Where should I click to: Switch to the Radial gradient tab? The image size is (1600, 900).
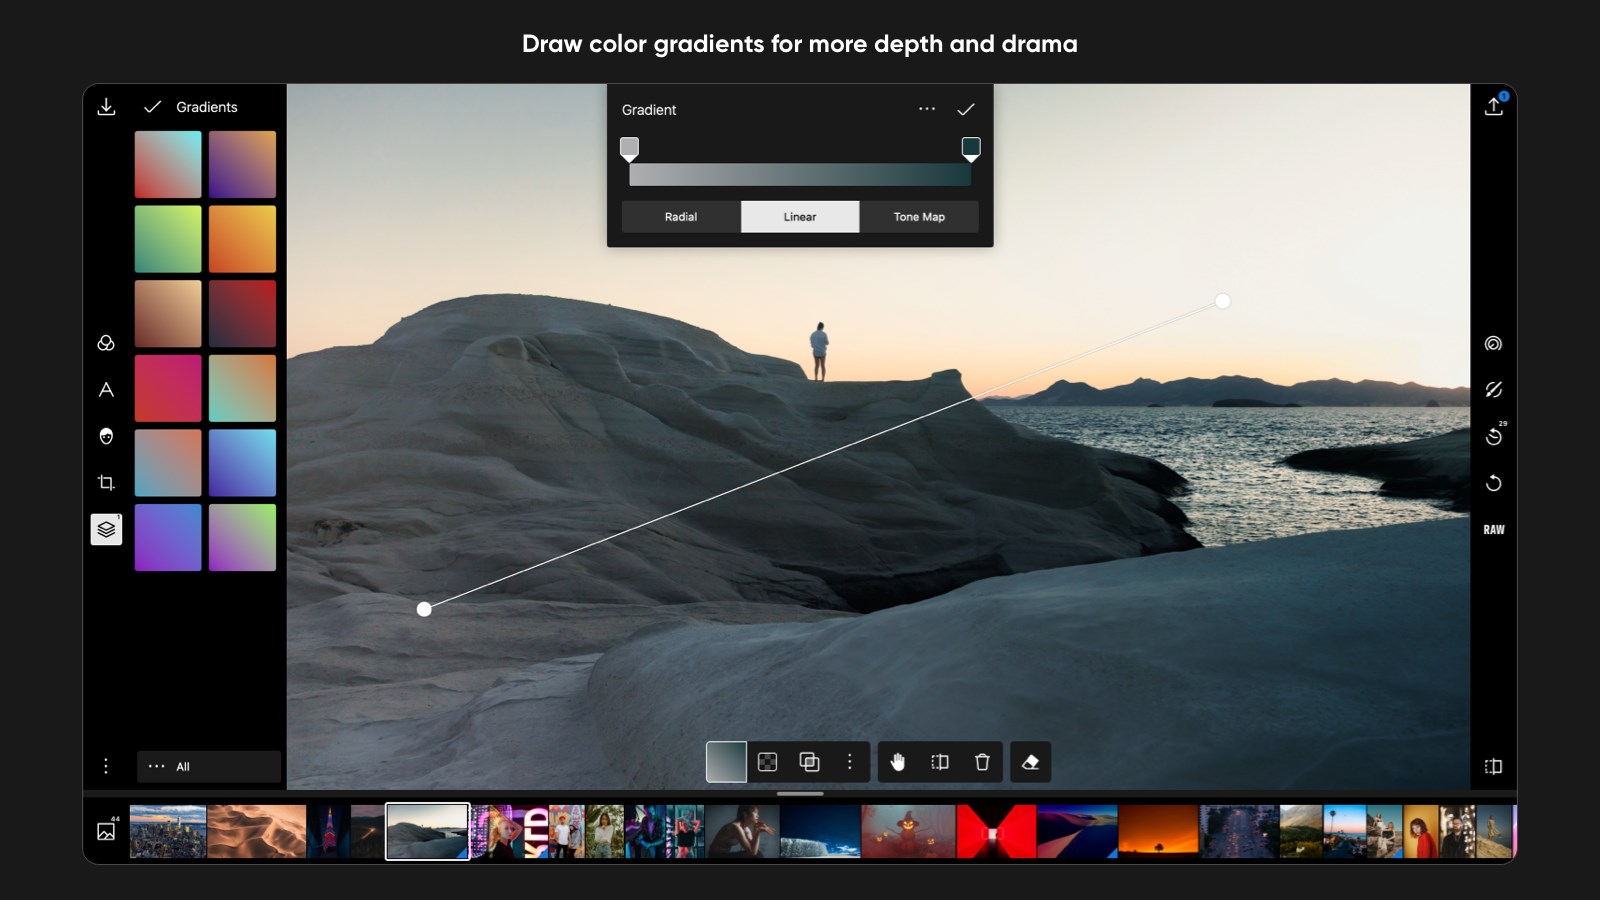pos(681,216)
